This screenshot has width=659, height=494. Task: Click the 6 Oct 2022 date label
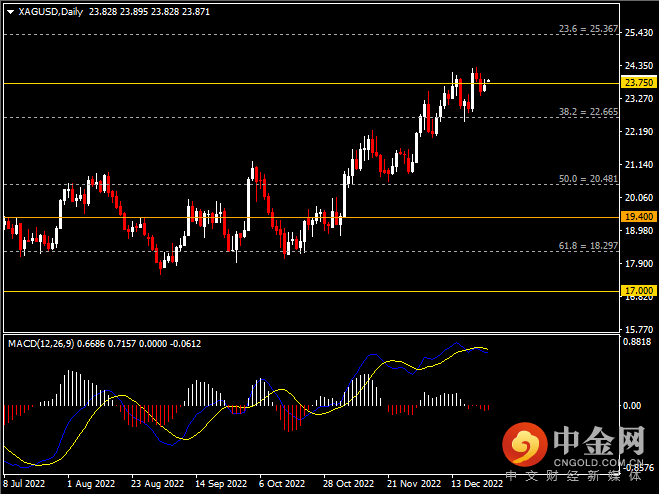tap(282, 483)
